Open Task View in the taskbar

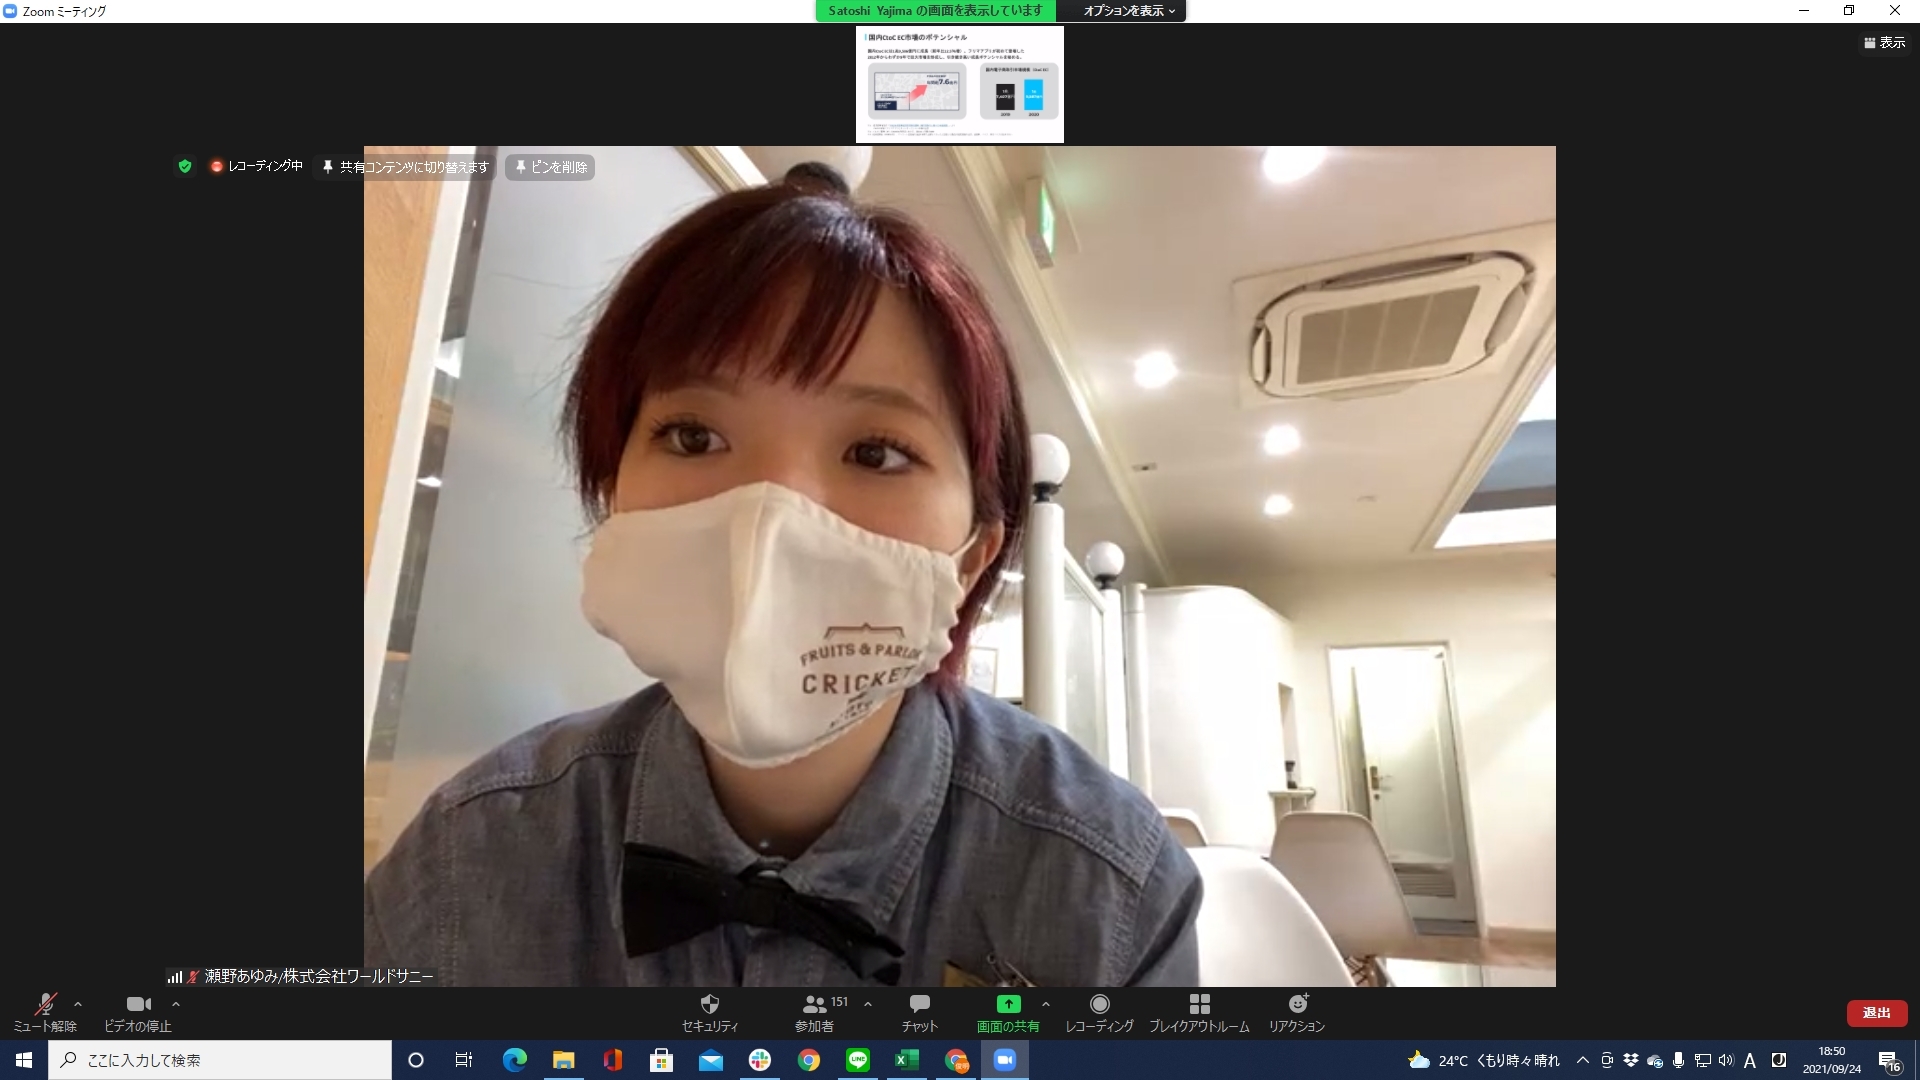[464, 1060]
